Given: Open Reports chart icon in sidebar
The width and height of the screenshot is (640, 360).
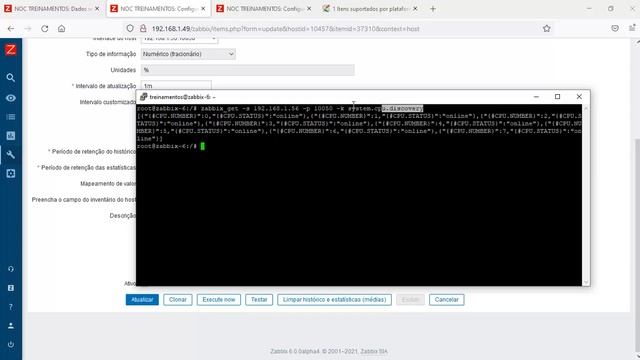Looking at the screenshot, I should (x=11, y=136).
